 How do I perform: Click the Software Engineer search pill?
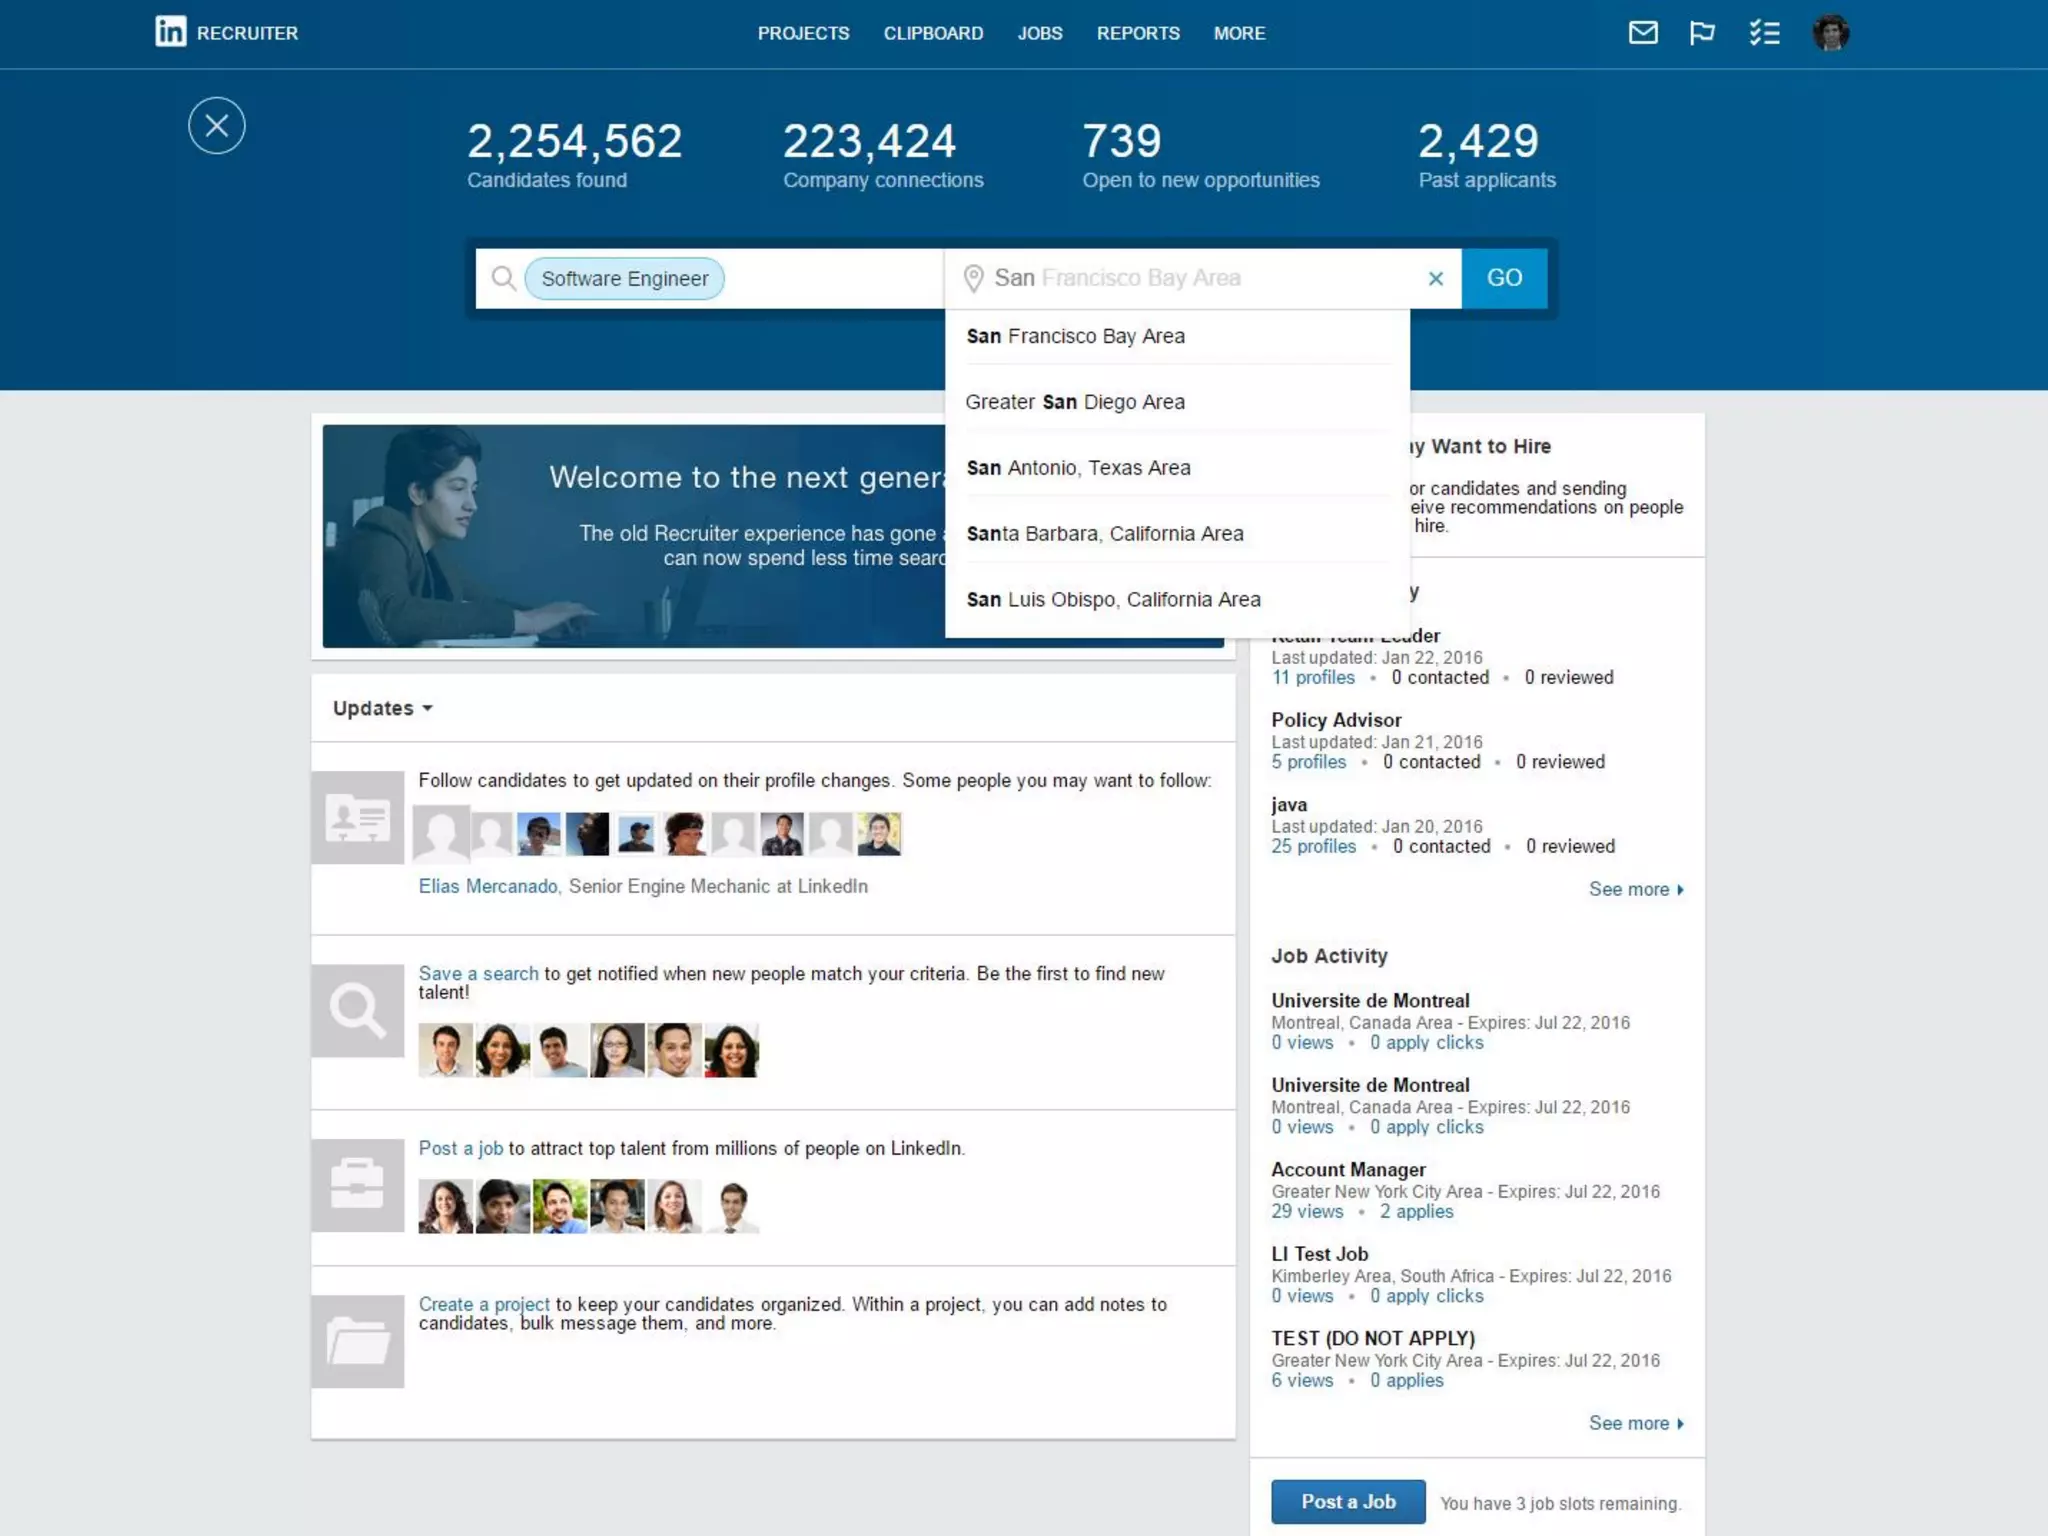pos(624,279)
